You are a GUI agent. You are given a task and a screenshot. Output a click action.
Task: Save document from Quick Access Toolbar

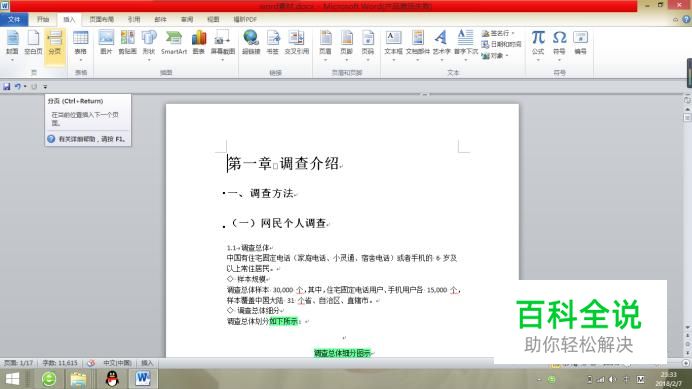coord(7,87)
